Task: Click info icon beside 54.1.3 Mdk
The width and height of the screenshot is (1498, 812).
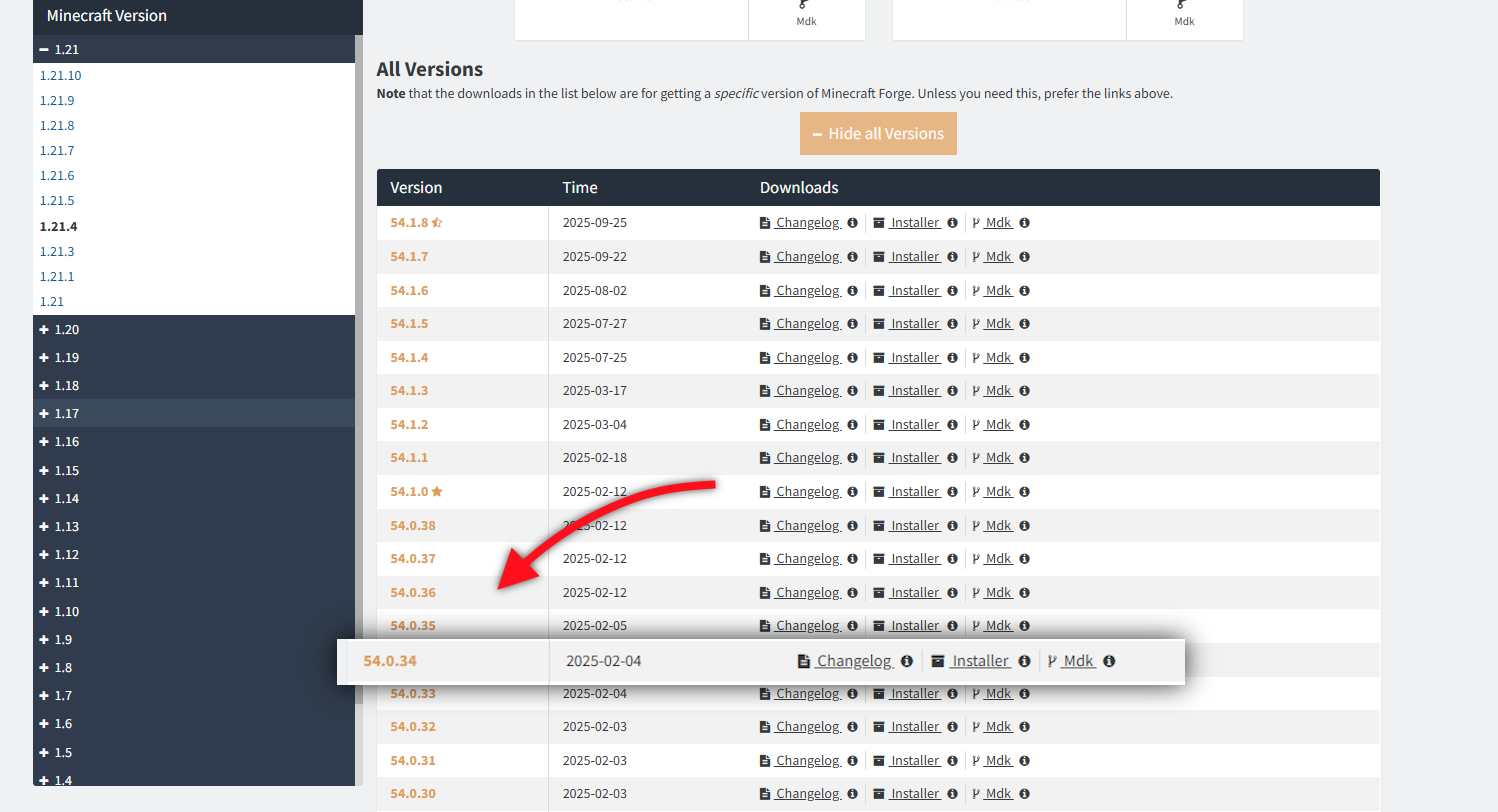Action: [x=1024, y=391]
